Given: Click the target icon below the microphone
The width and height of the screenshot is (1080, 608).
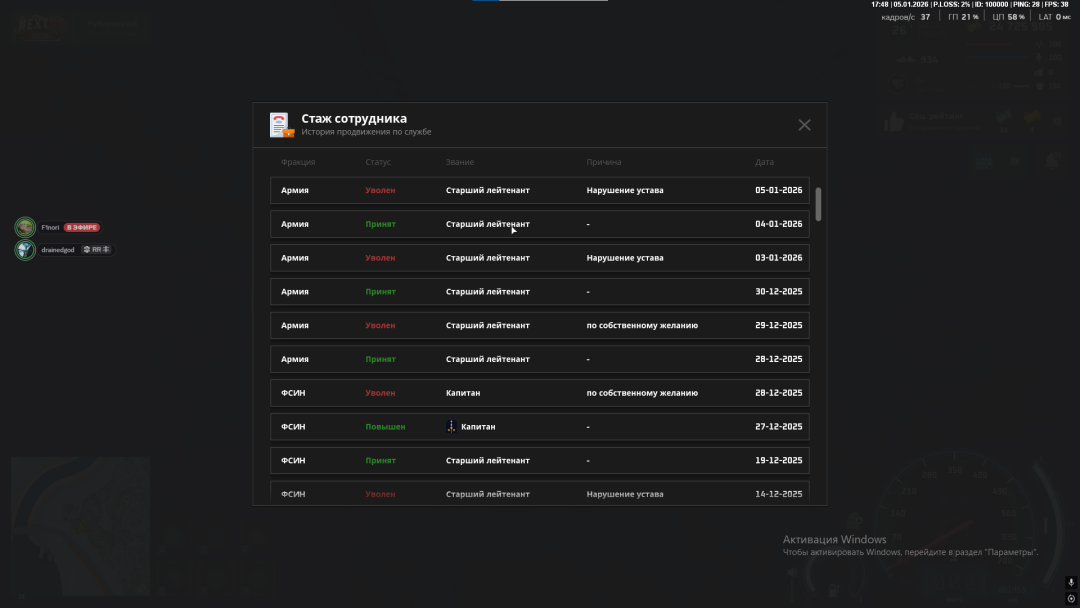Looking at the screenshot, I should [x=1071, y=598].
